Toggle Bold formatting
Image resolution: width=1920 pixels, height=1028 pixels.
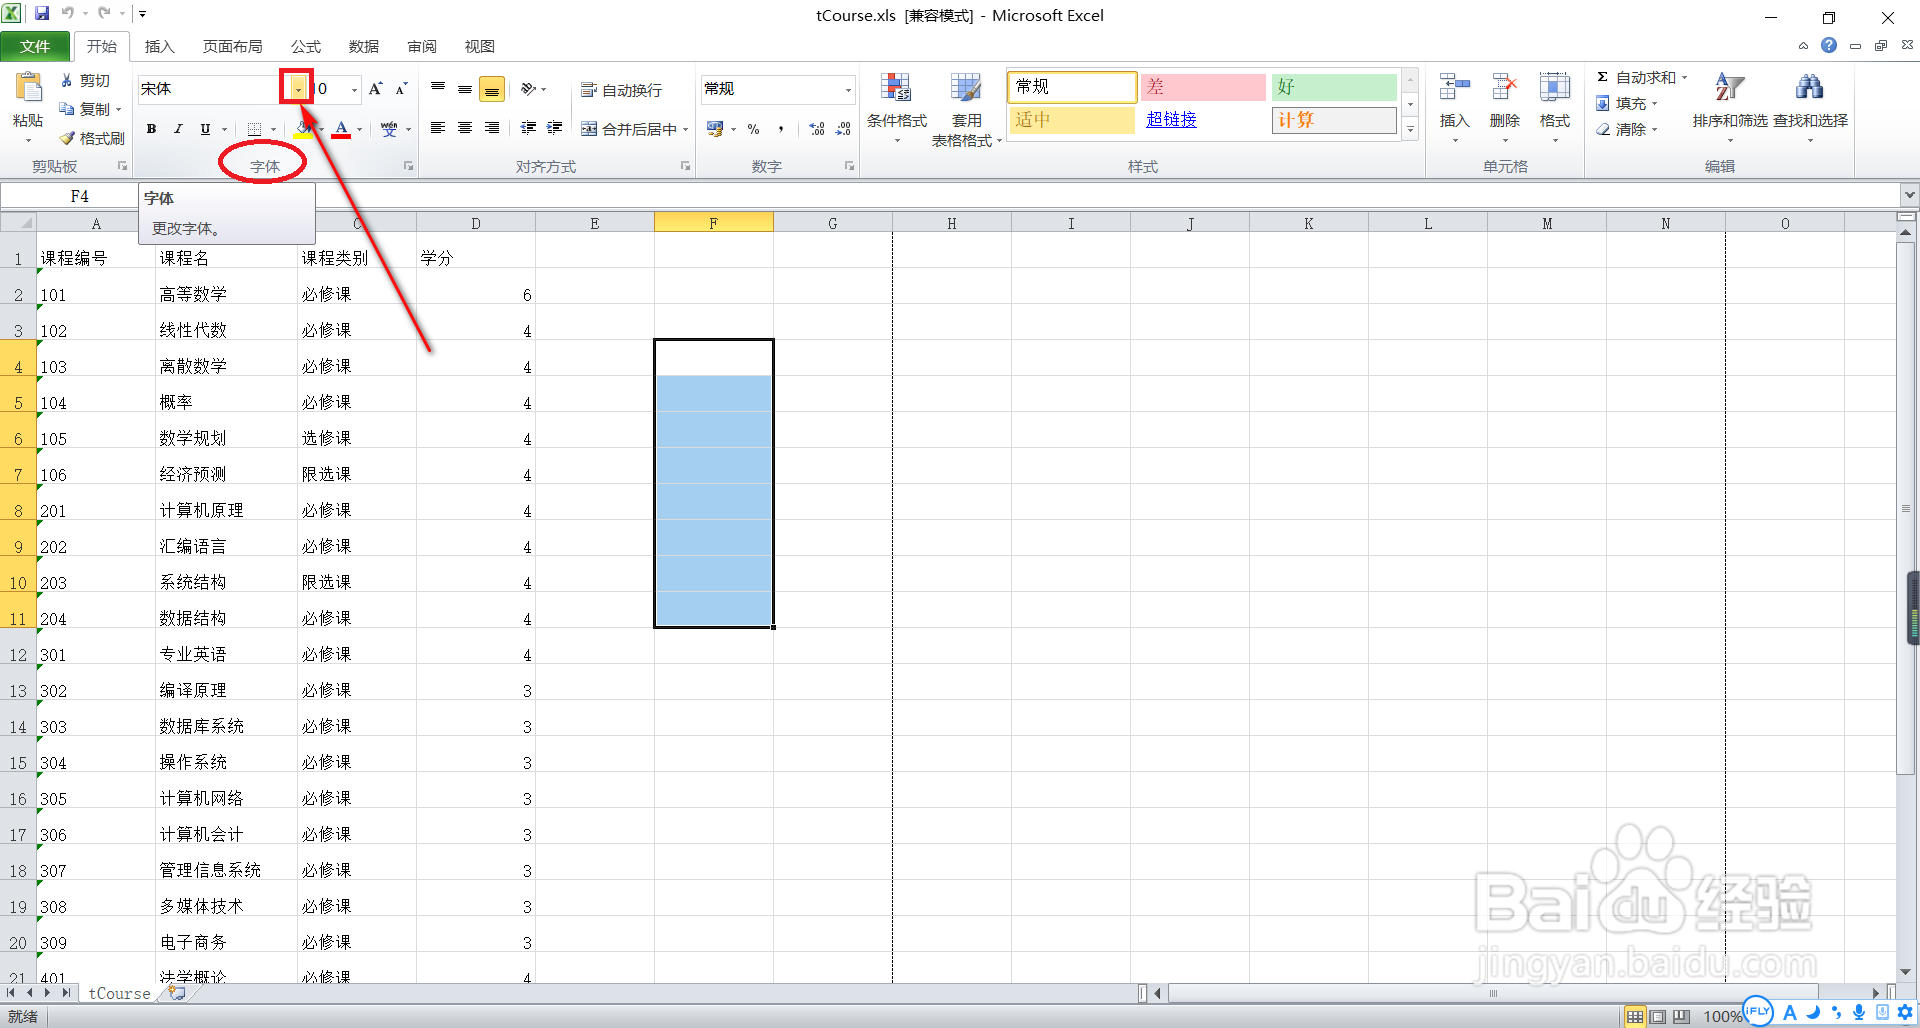pos(151,129)
